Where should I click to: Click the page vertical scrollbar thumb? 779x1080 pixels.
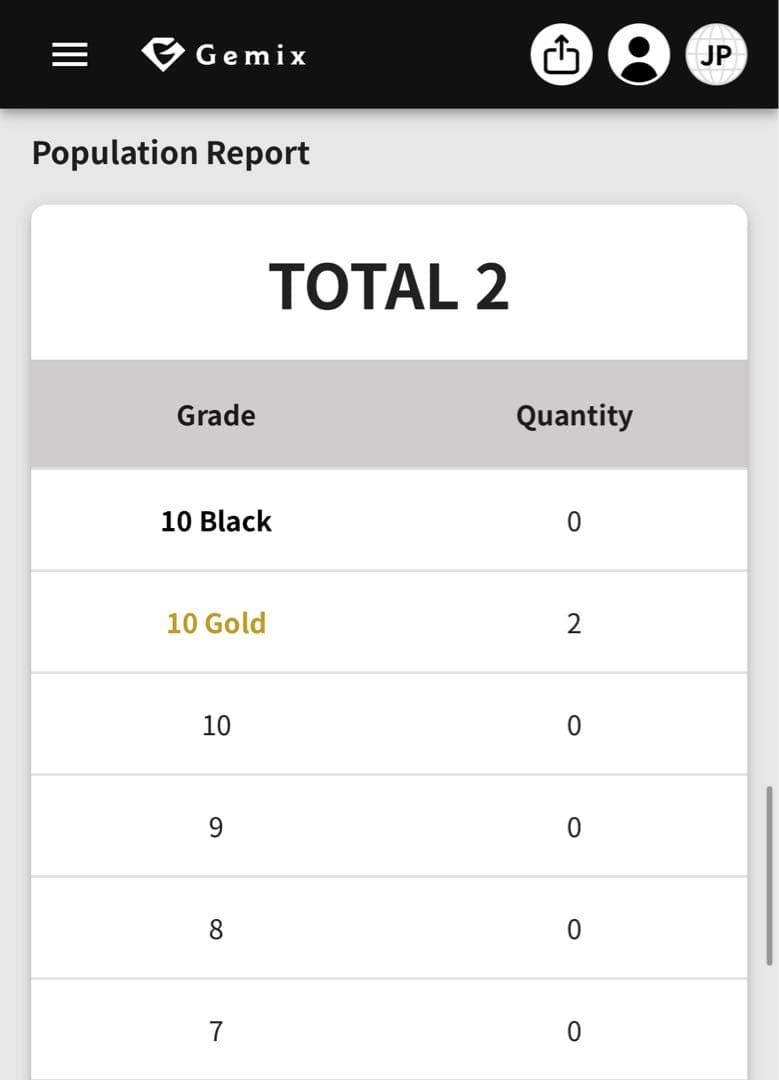tap(768, 875)
